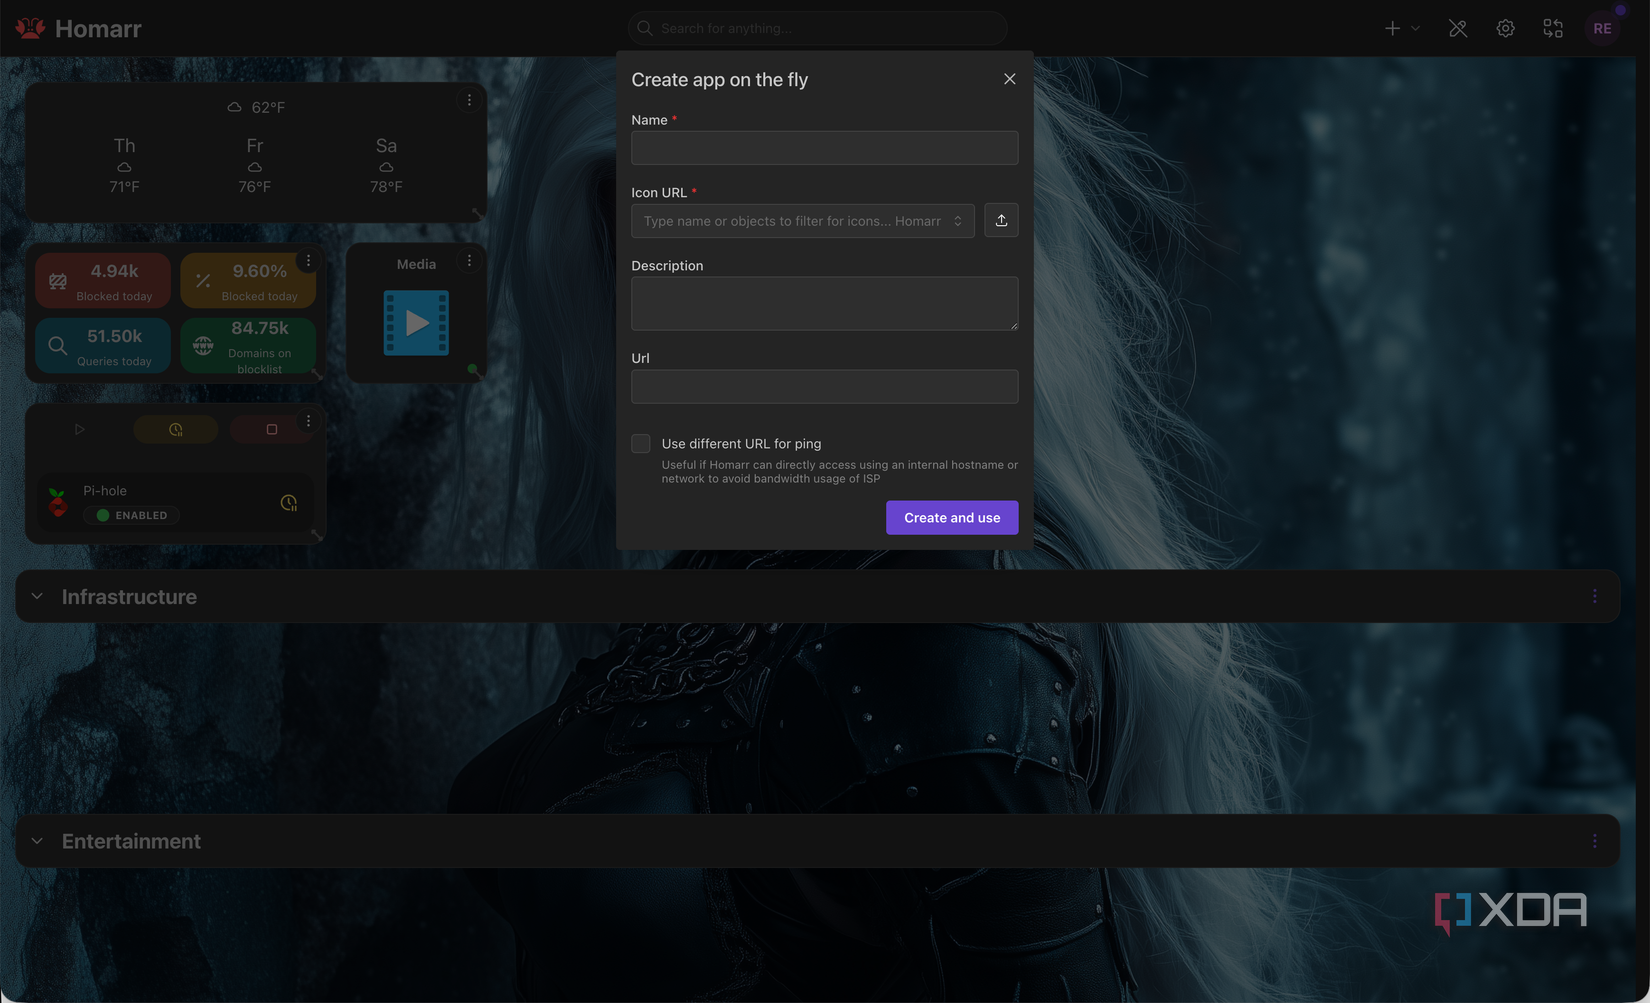This screenshot has height=1003, width=1650.
Task: Open the Media widget's three-dot menu
Action: pos(469,261)
